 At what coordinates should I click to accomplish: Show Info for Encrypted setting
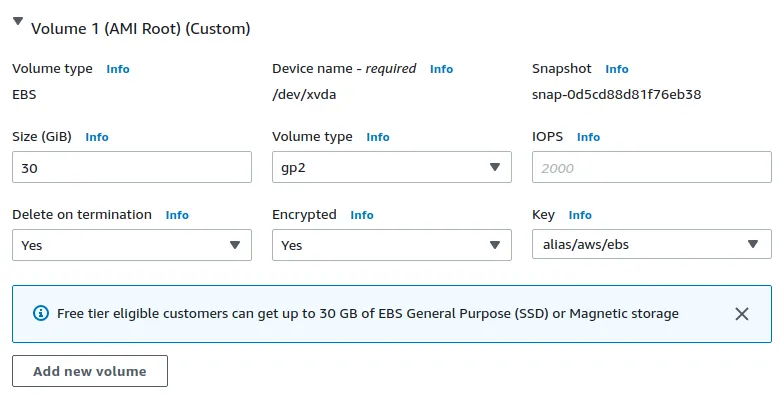click(x=362, y=215)
